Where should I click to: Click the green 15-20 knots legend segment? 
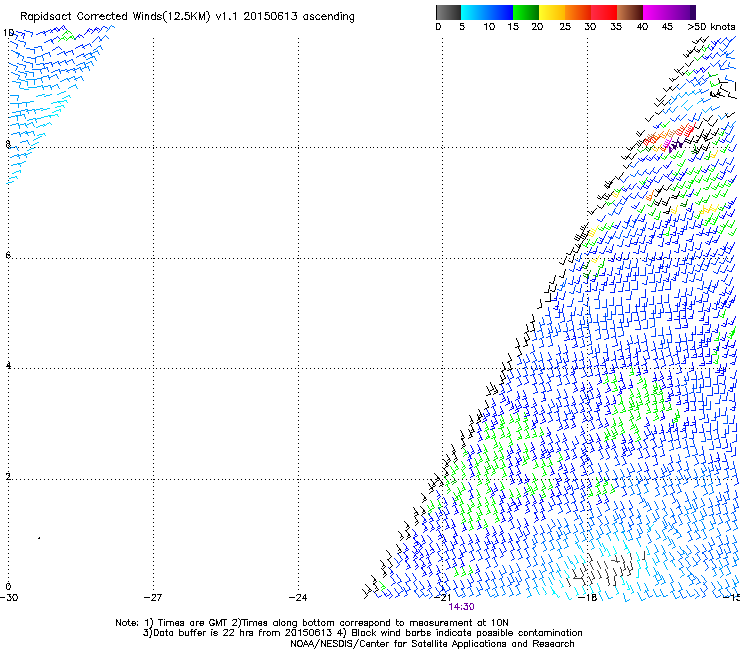(526, 12)
